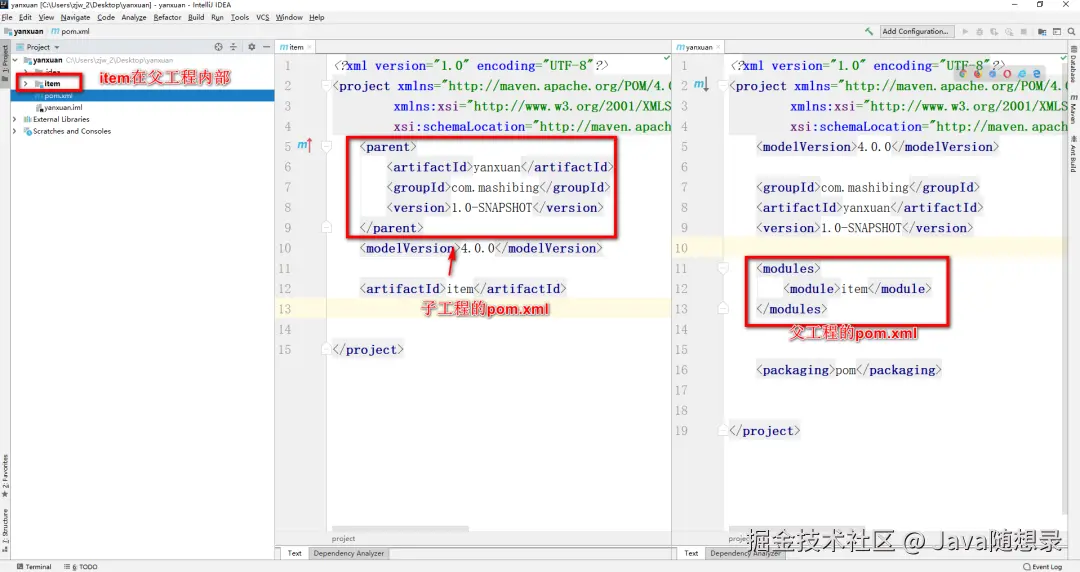The width and height of the screenshot is (1080, 572).
Task: Open the Build menu
Action: tap(196, 17)
